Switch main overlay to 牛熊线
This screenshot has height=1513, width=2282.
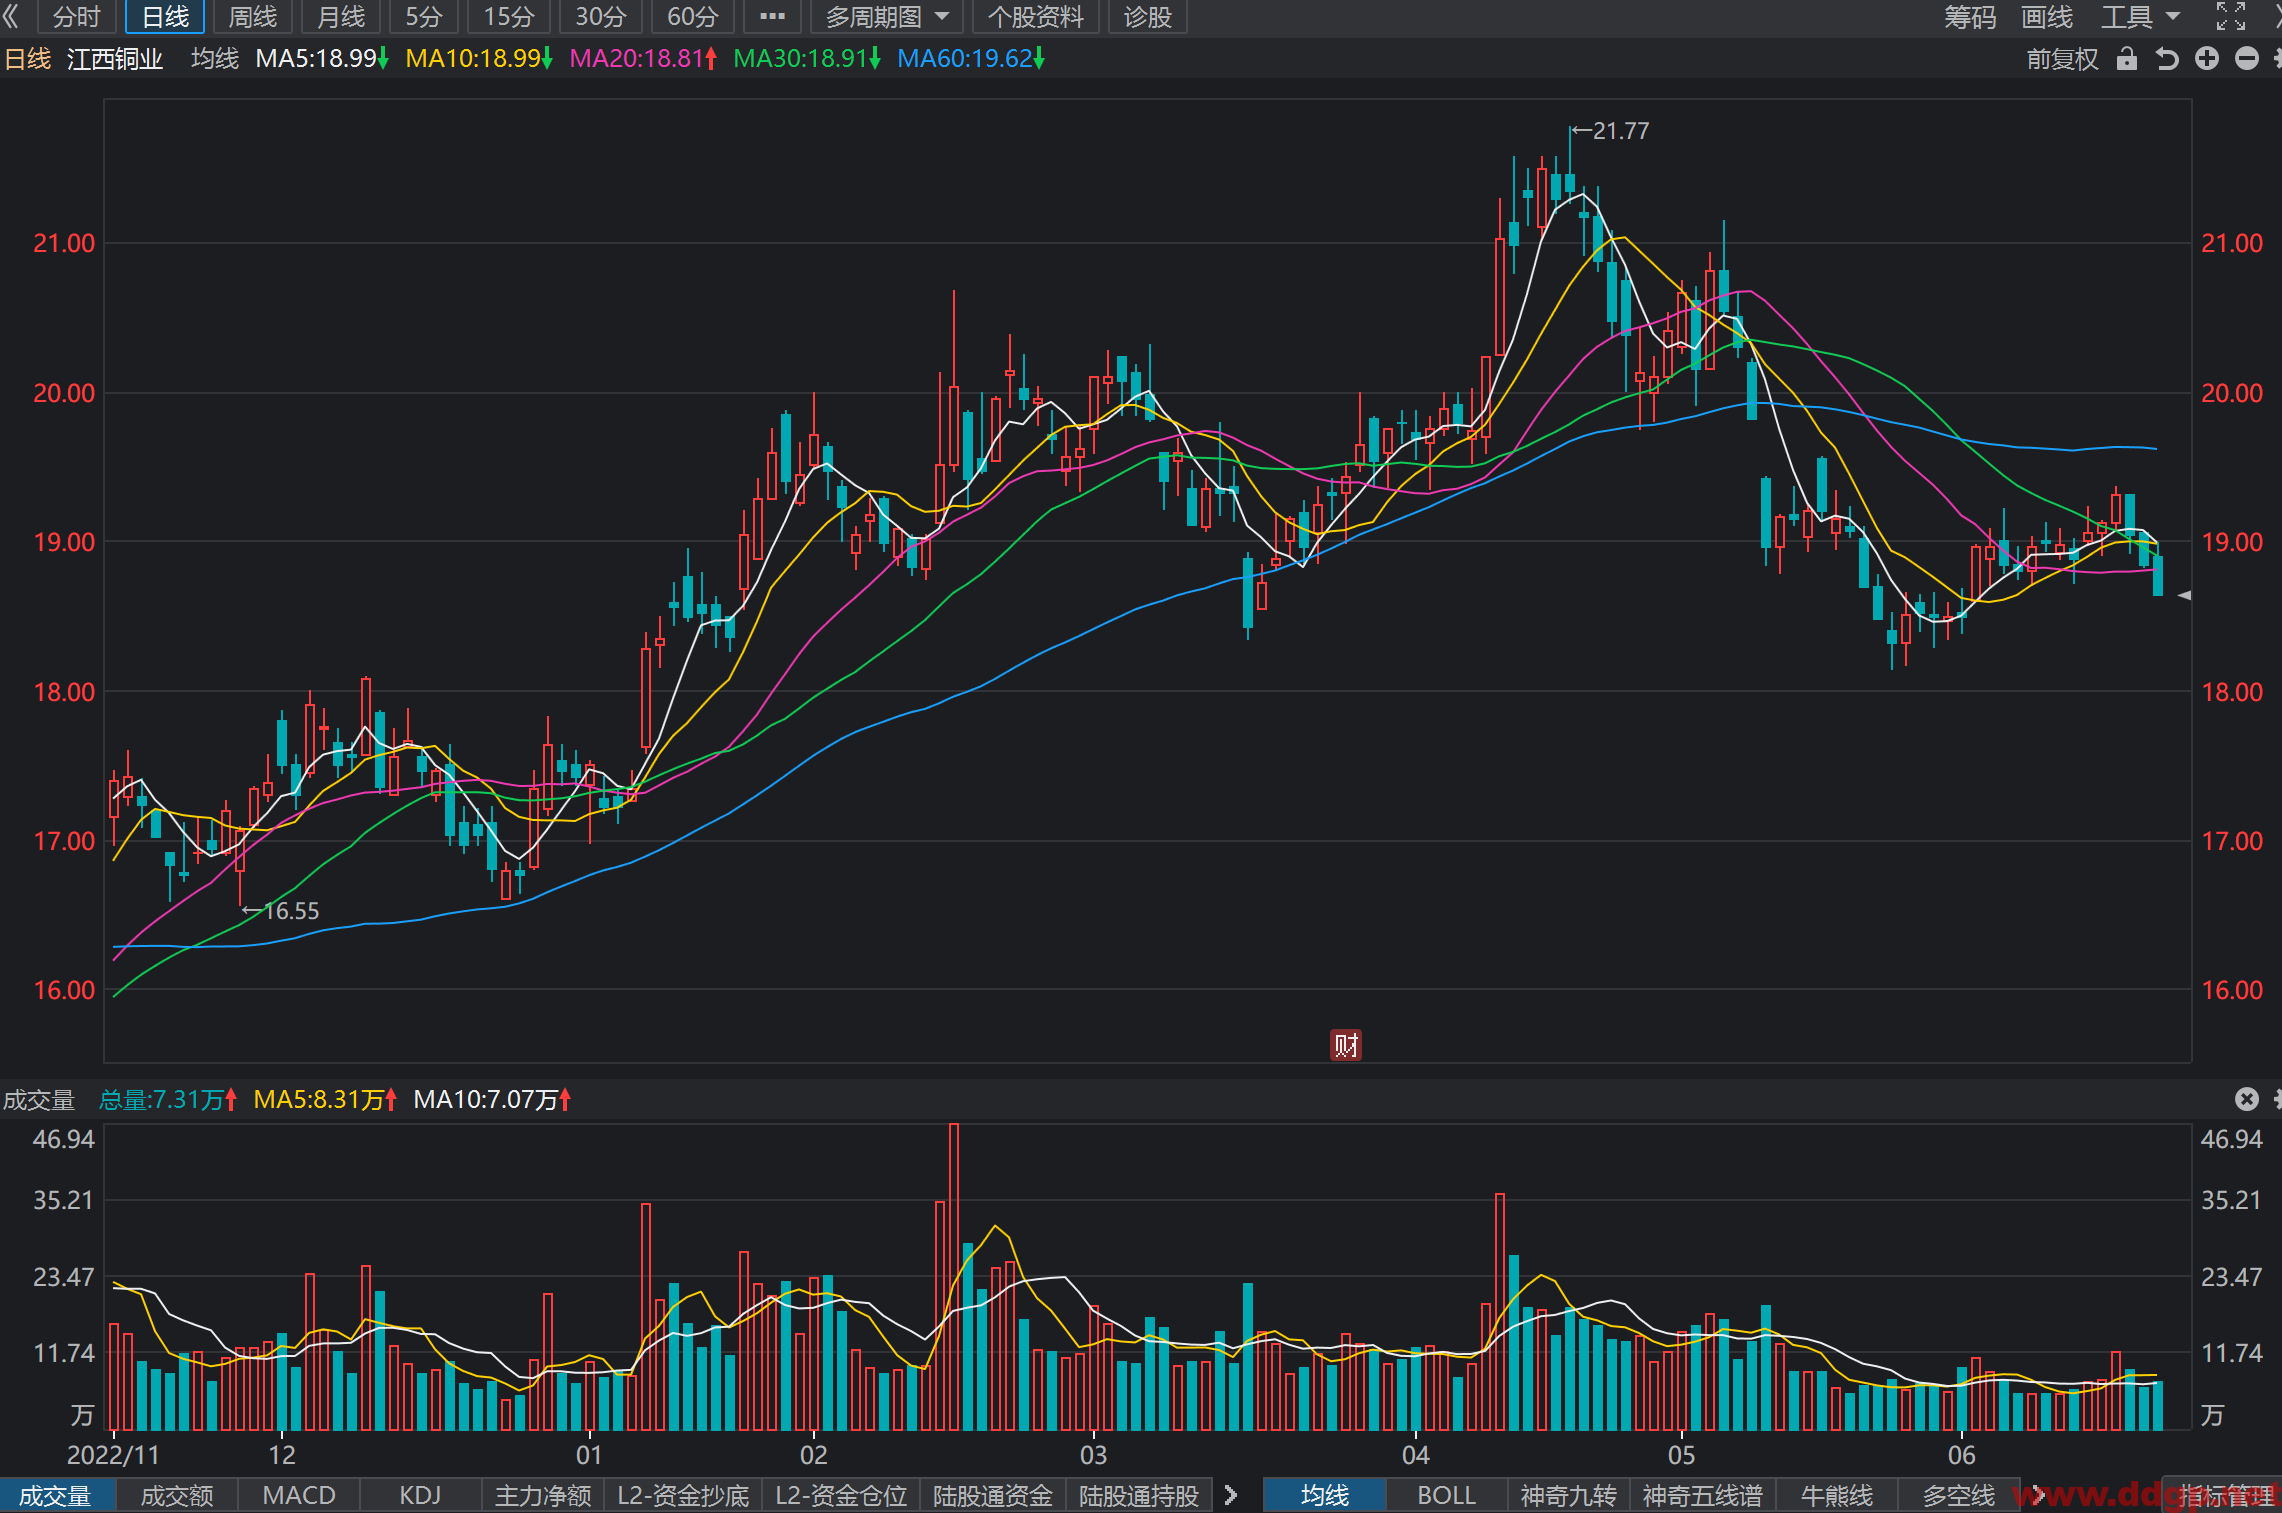click(1836, 1495)
